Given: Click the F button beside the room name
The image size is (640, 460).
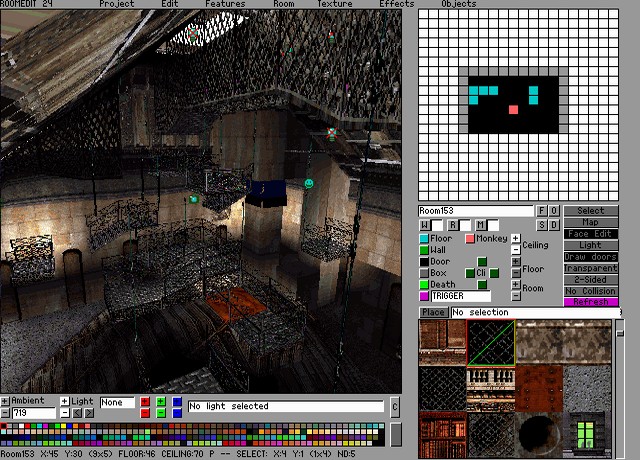Looking at the screenshot, I should coord(542,211).
